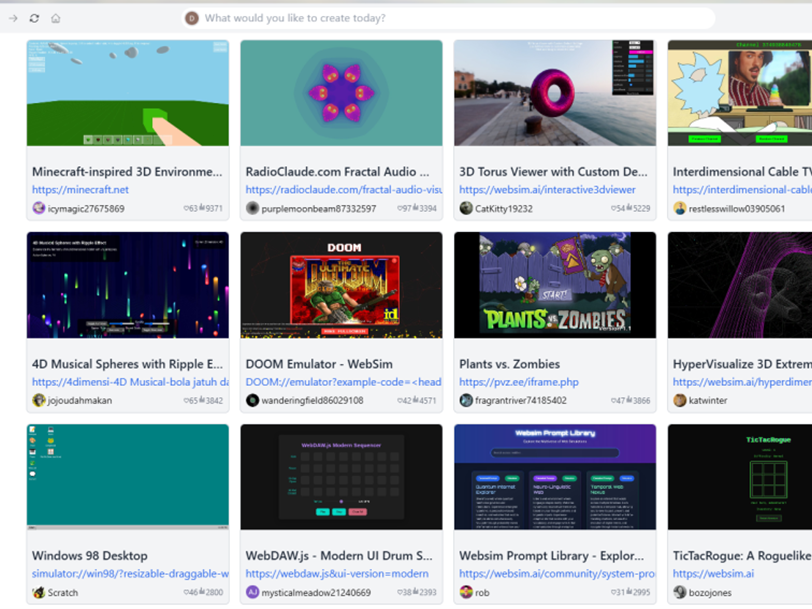Select the 3D Torus Viewer thumbnail

click(555, 93)
